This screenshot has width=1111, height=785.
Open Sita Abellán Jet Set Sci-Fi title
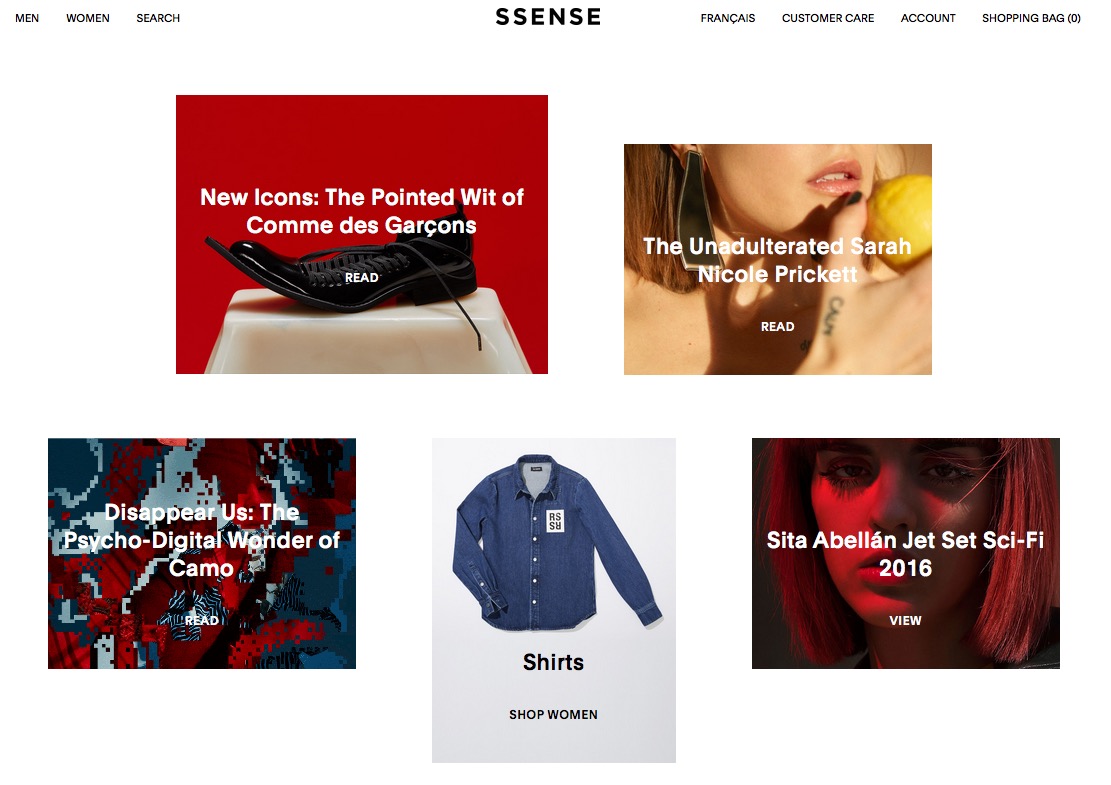pyautogui.click(x=906, y=554)
